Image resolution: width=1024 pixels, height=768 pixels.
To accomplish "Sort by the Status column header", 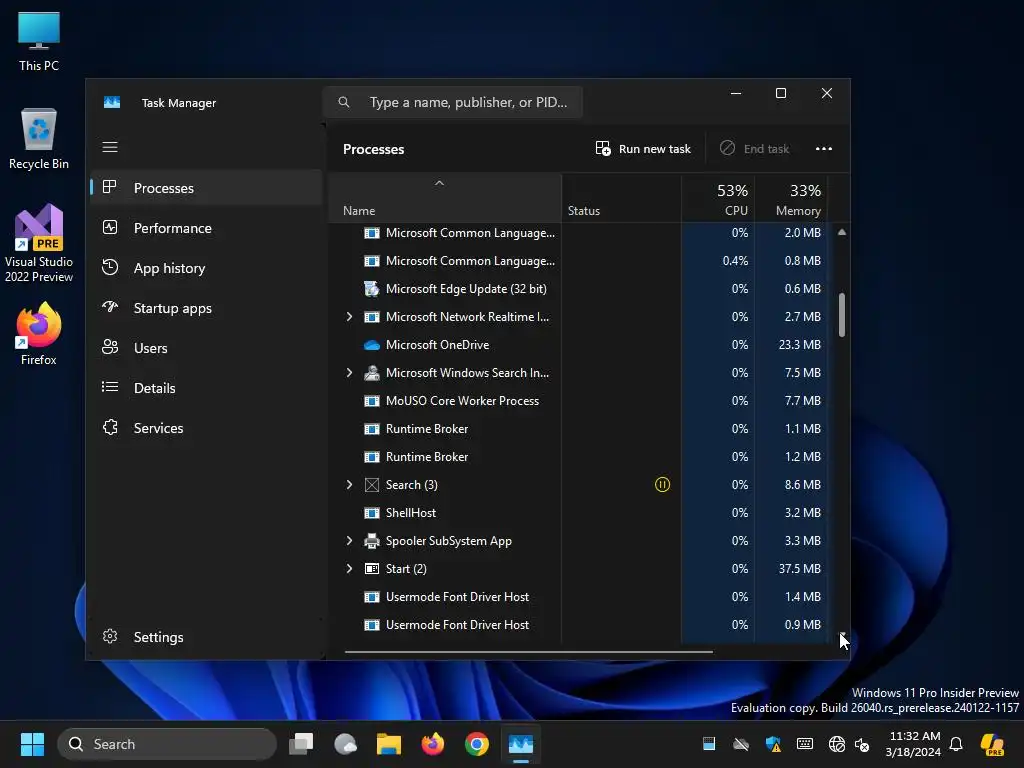I will point(621,199).
